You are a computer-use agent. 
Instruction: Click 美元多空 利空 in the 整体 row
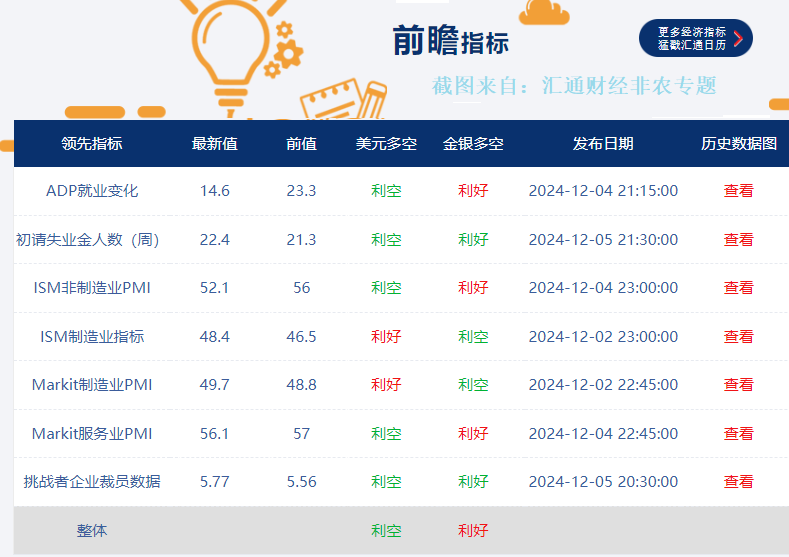(x=386, y=531)
